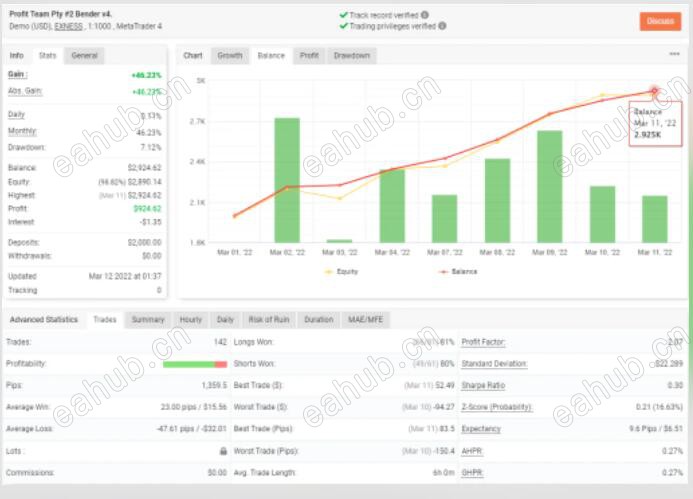Open the Summary statistics tab
The width and height of the screenshot is (693, 499).
148,320
